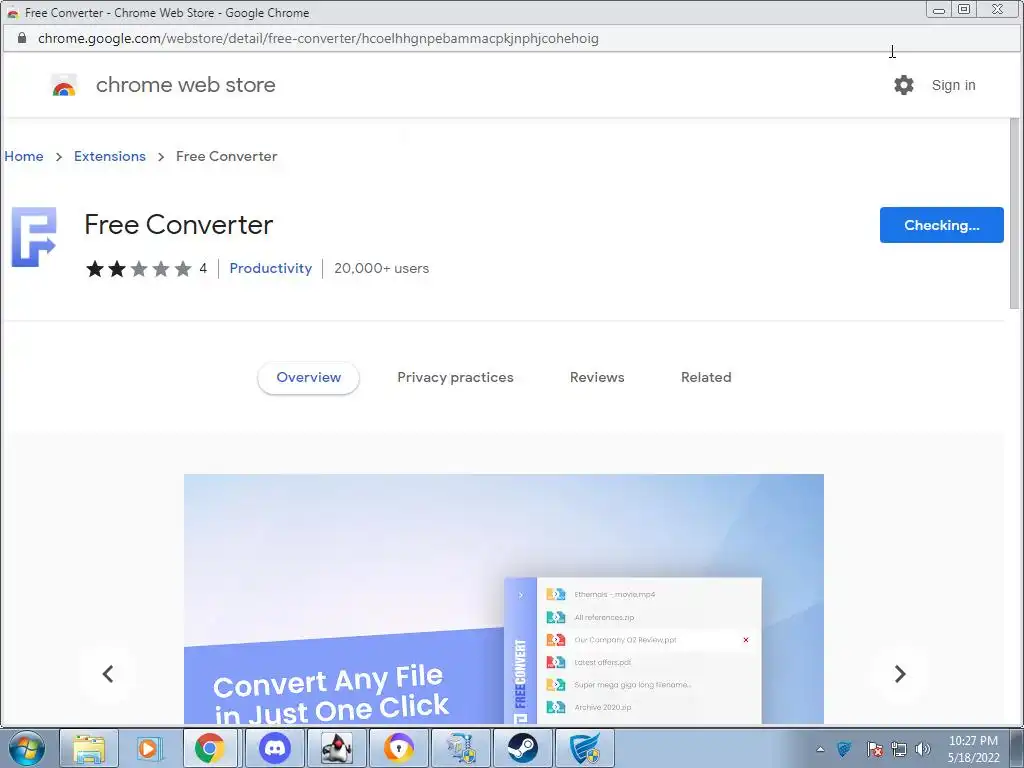Click the 'Free Converter' breadcrumb text
Image resolution: width=1024 pixels, height=768 pixels.
[227, 156]
